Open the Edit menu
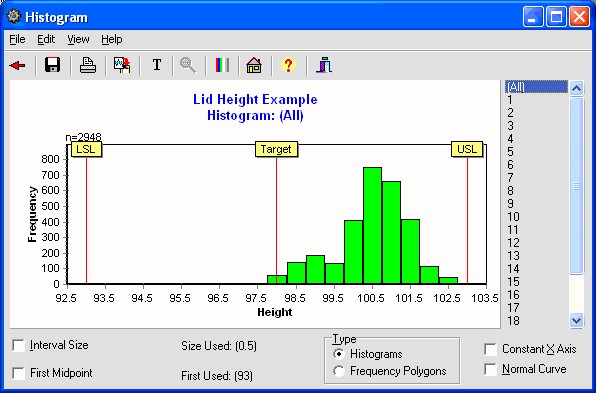Screen dimensions: 596x393 tap(46, 39)
